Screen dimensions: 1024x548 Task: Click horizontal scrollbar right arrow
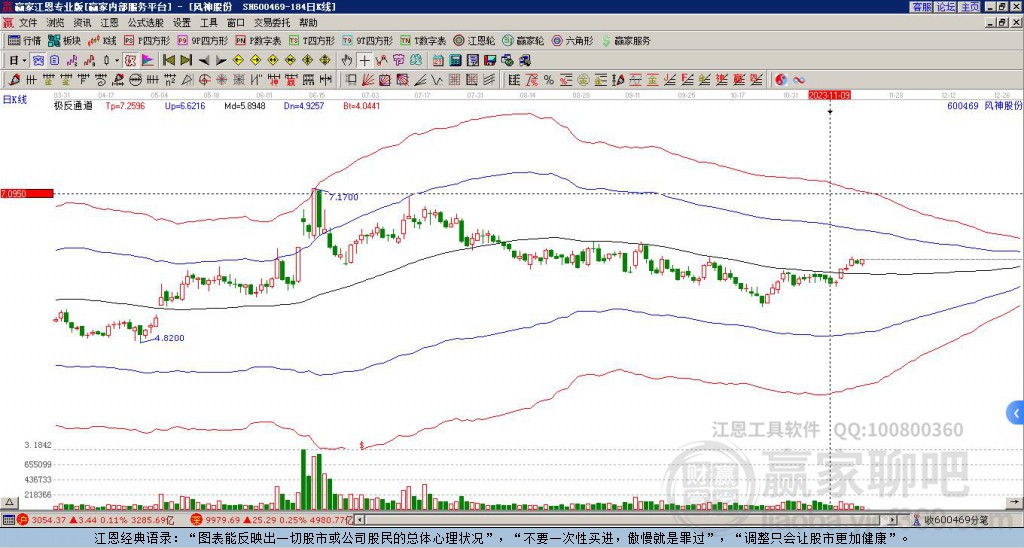click(x=893, y=520)
